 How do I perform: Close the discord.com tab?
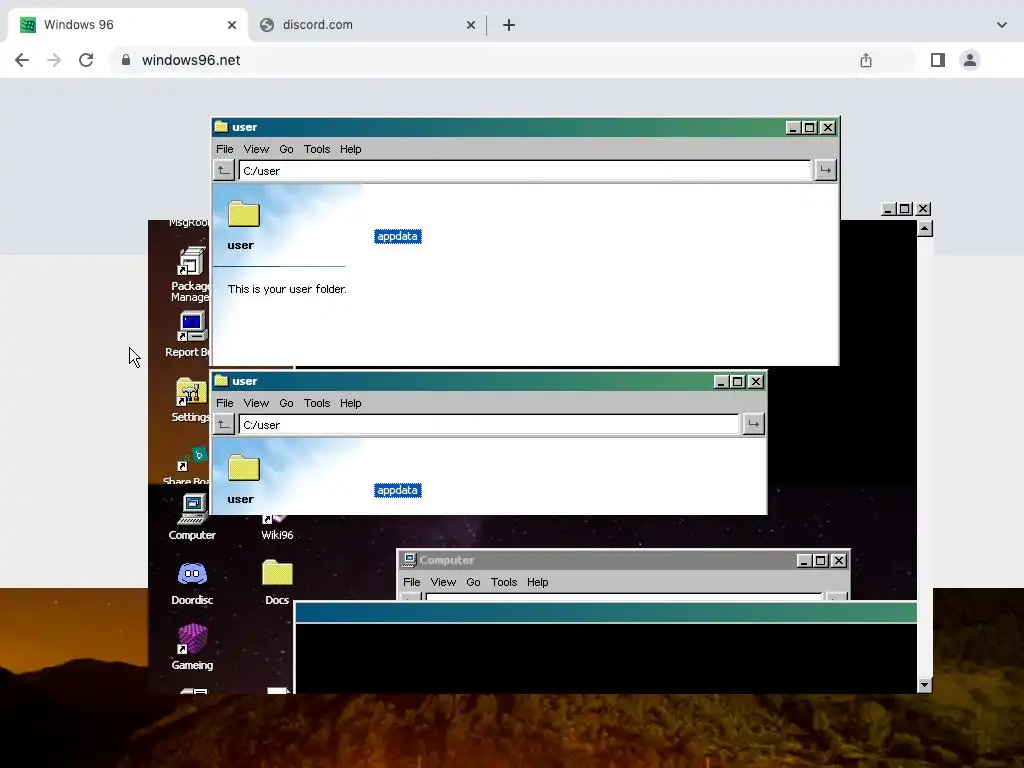click(x=471, y=25)
